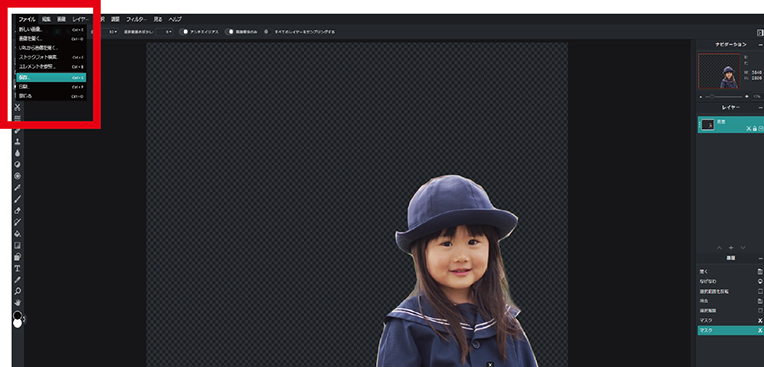Select the eraser tool
The height and width of the screenshot is (367, 764).
pos(18,211)
